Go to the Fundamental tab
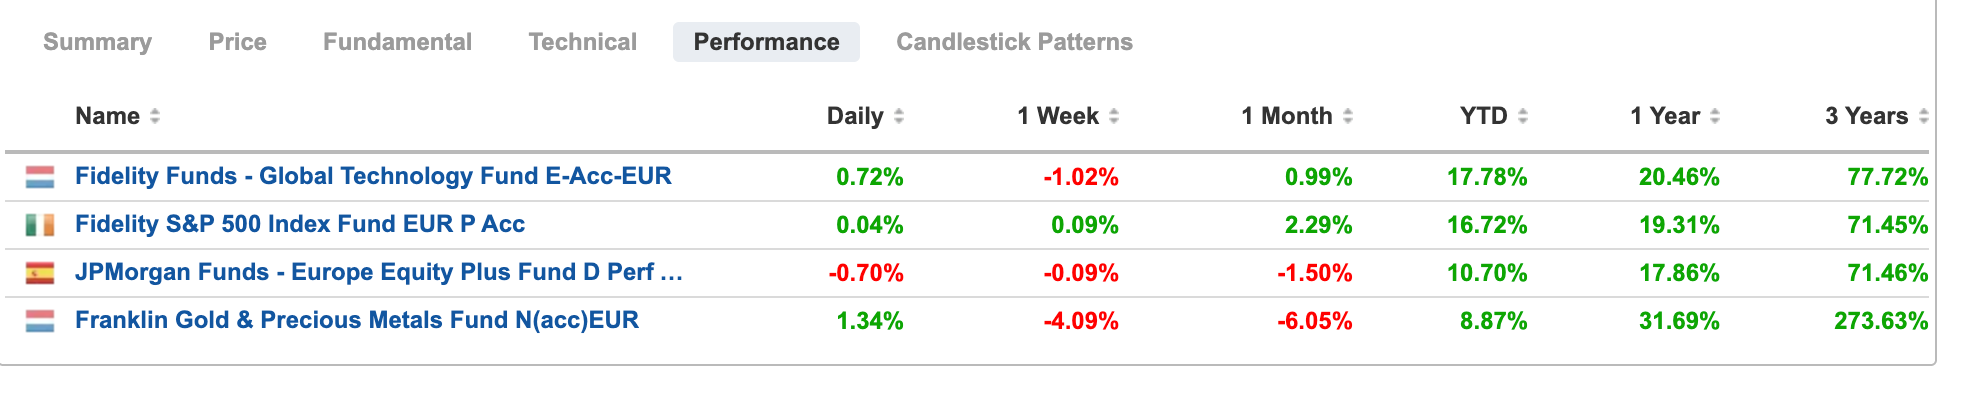This screenshot has width=1970, height=406. pyautogui.click(x=397, y=42)
